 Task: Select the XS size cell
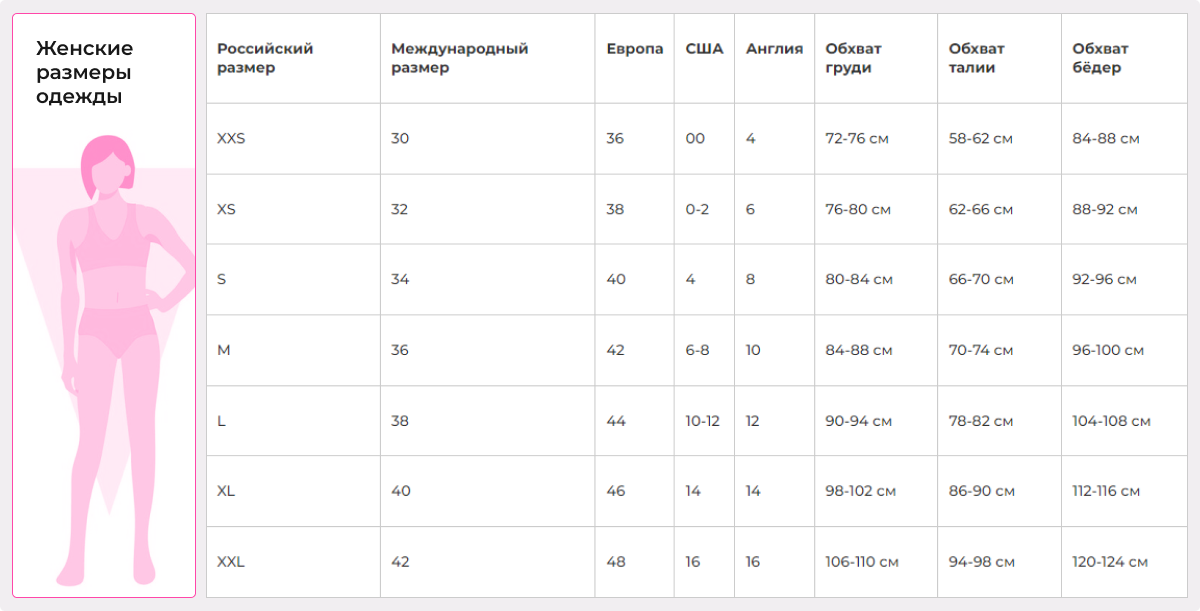226,210
